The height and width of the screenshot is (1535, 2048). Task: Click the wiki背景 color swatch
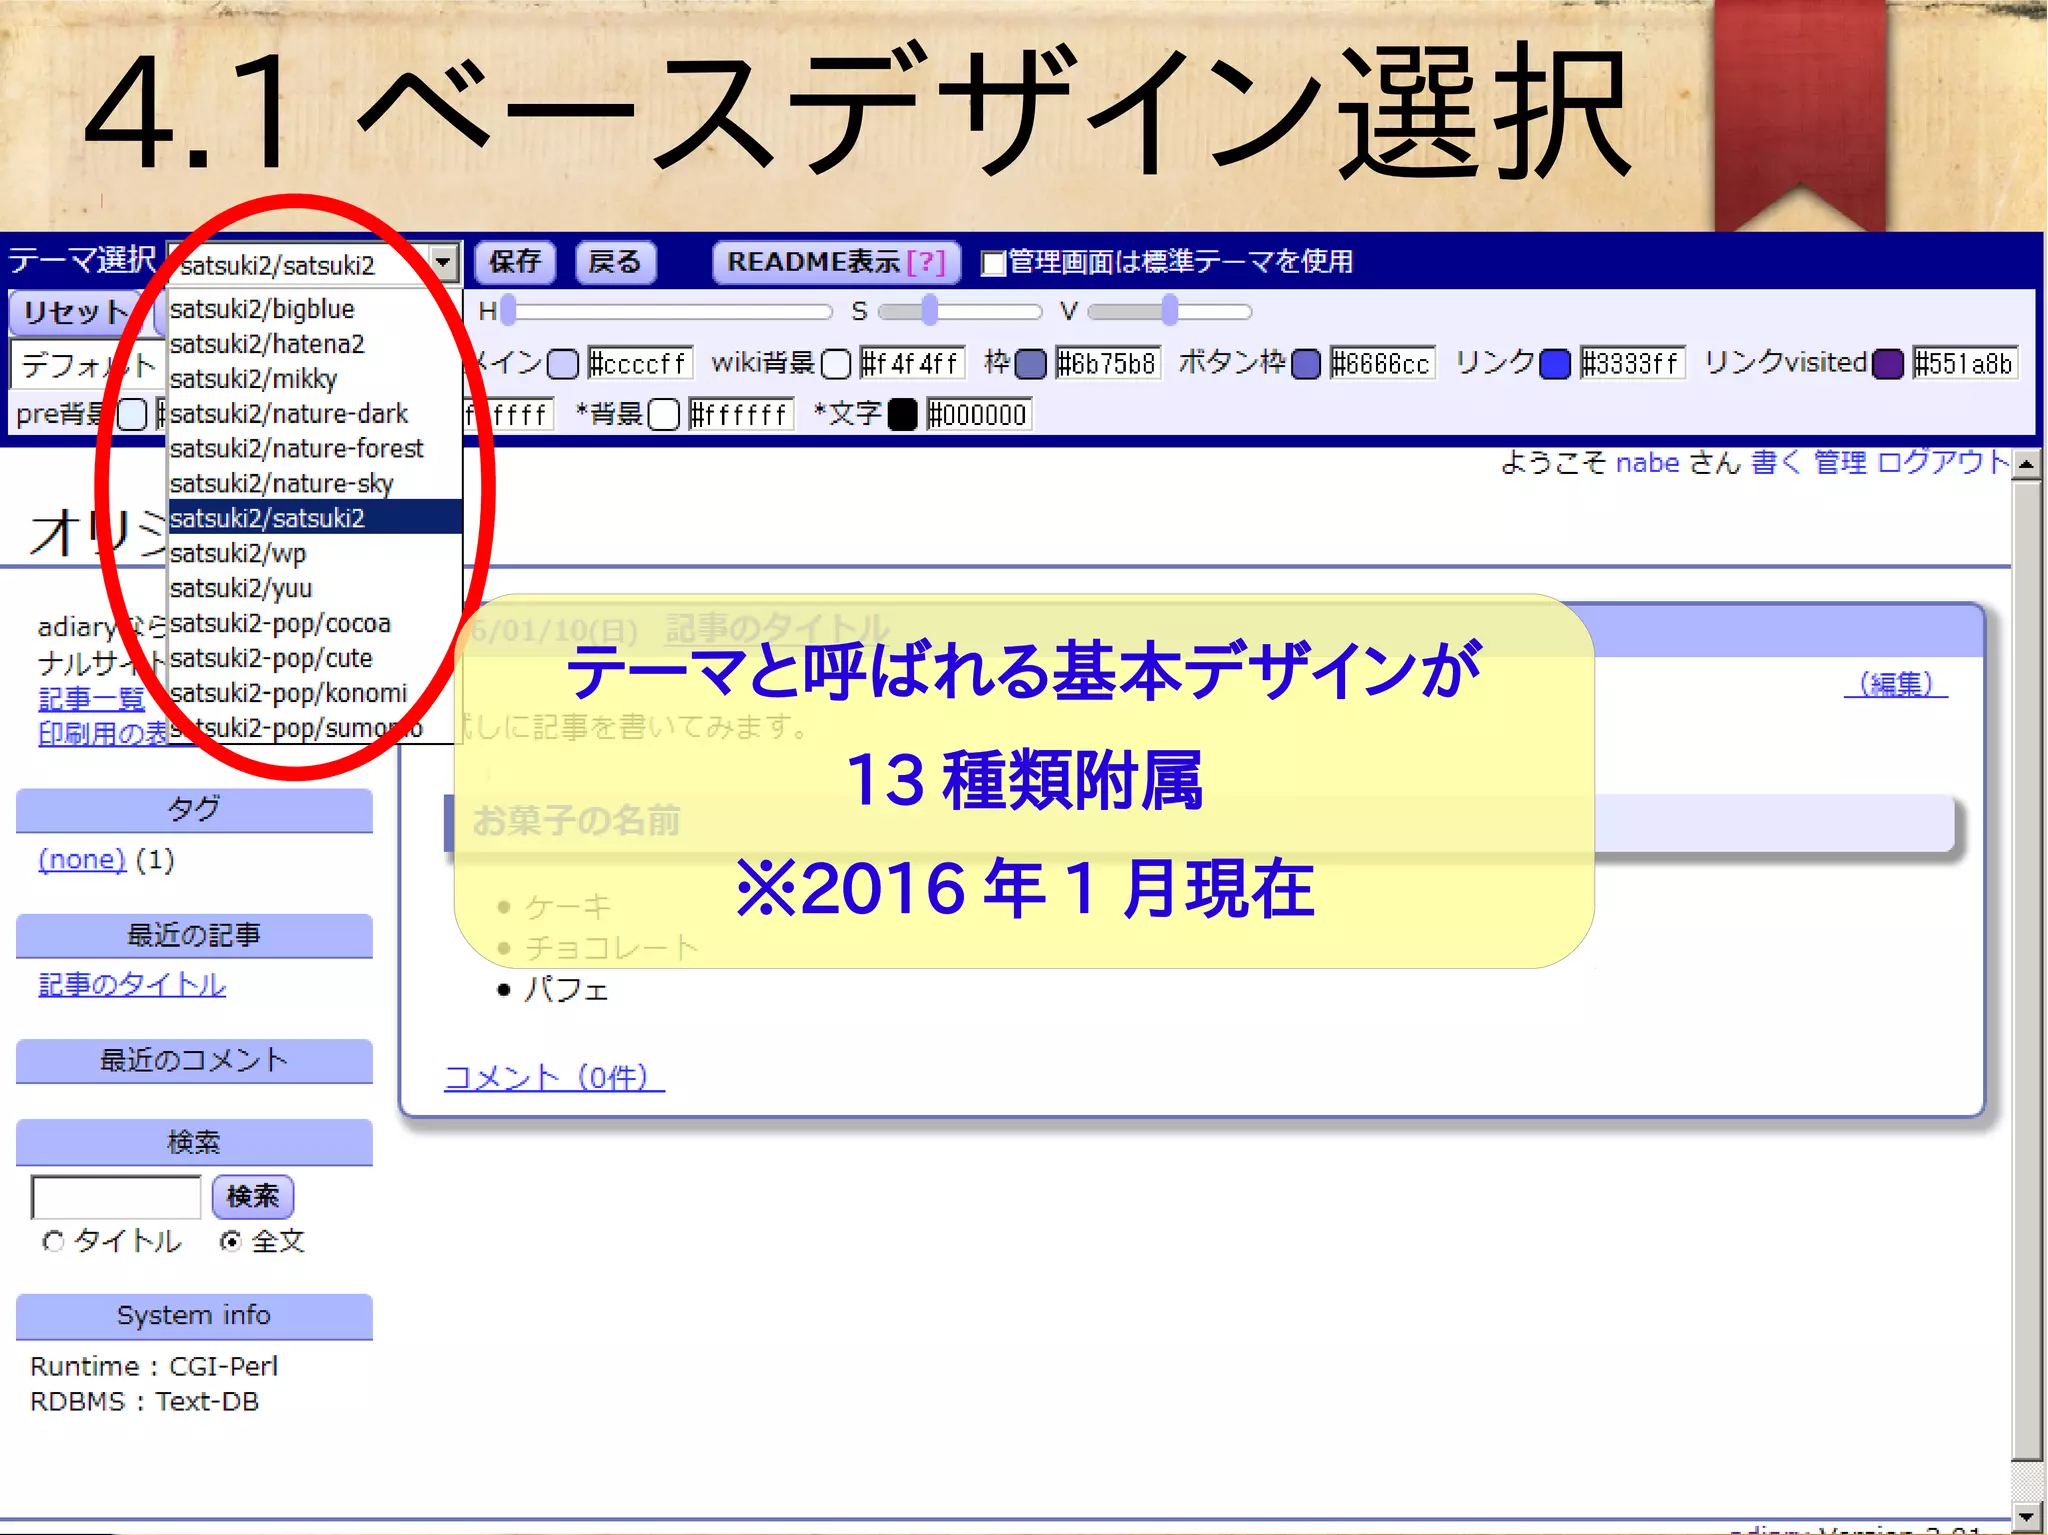(x=835, y=364)
